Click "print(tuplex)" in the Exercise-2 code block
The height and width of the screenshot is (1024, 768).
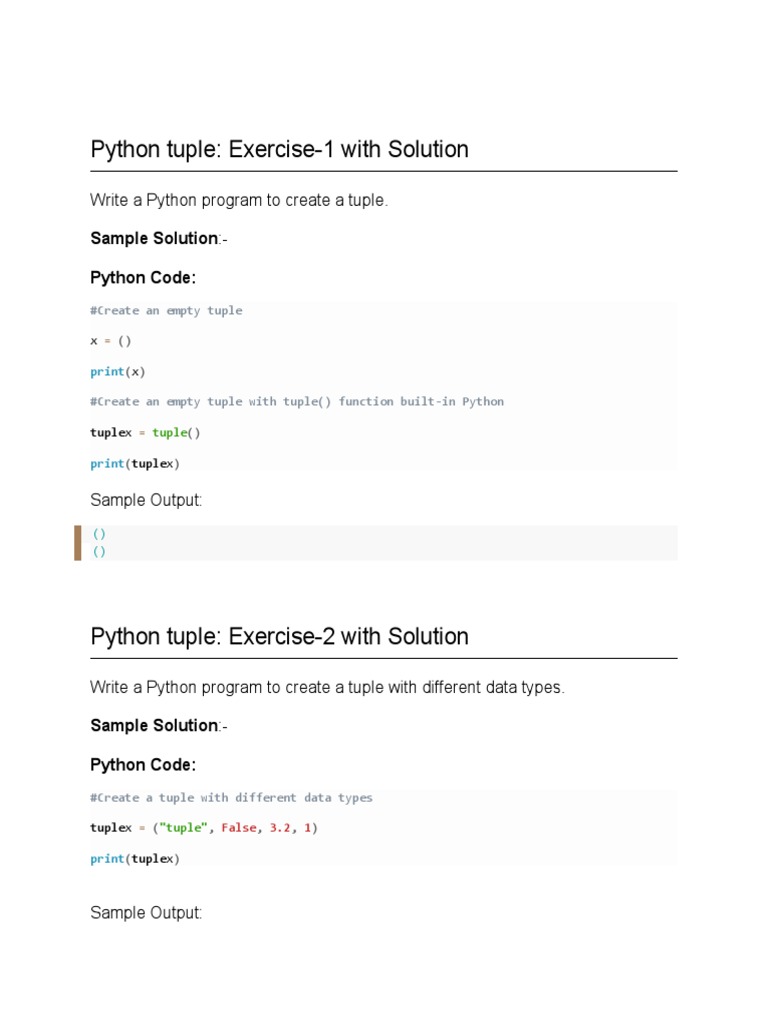pyautogui.click(x=135, y=859)
